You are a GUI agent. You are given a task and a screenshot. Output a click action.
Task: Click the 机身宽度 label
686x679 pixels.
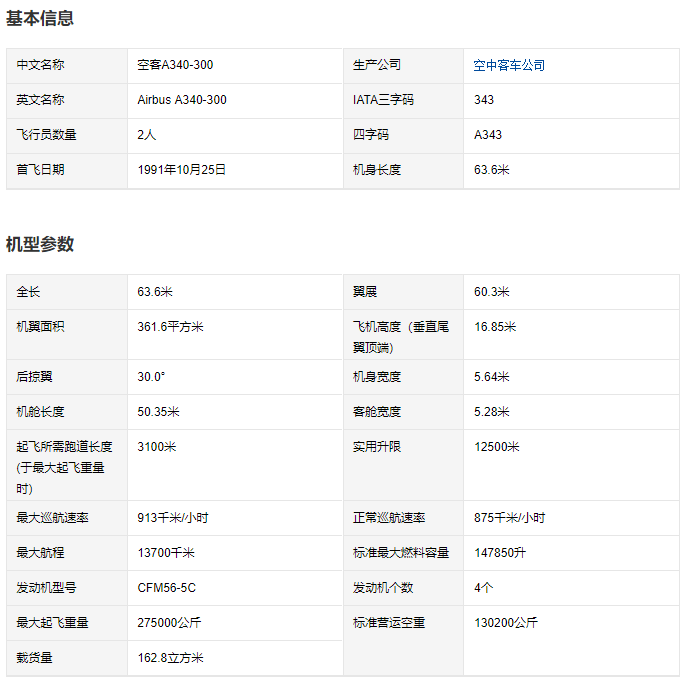click(377, 377)
